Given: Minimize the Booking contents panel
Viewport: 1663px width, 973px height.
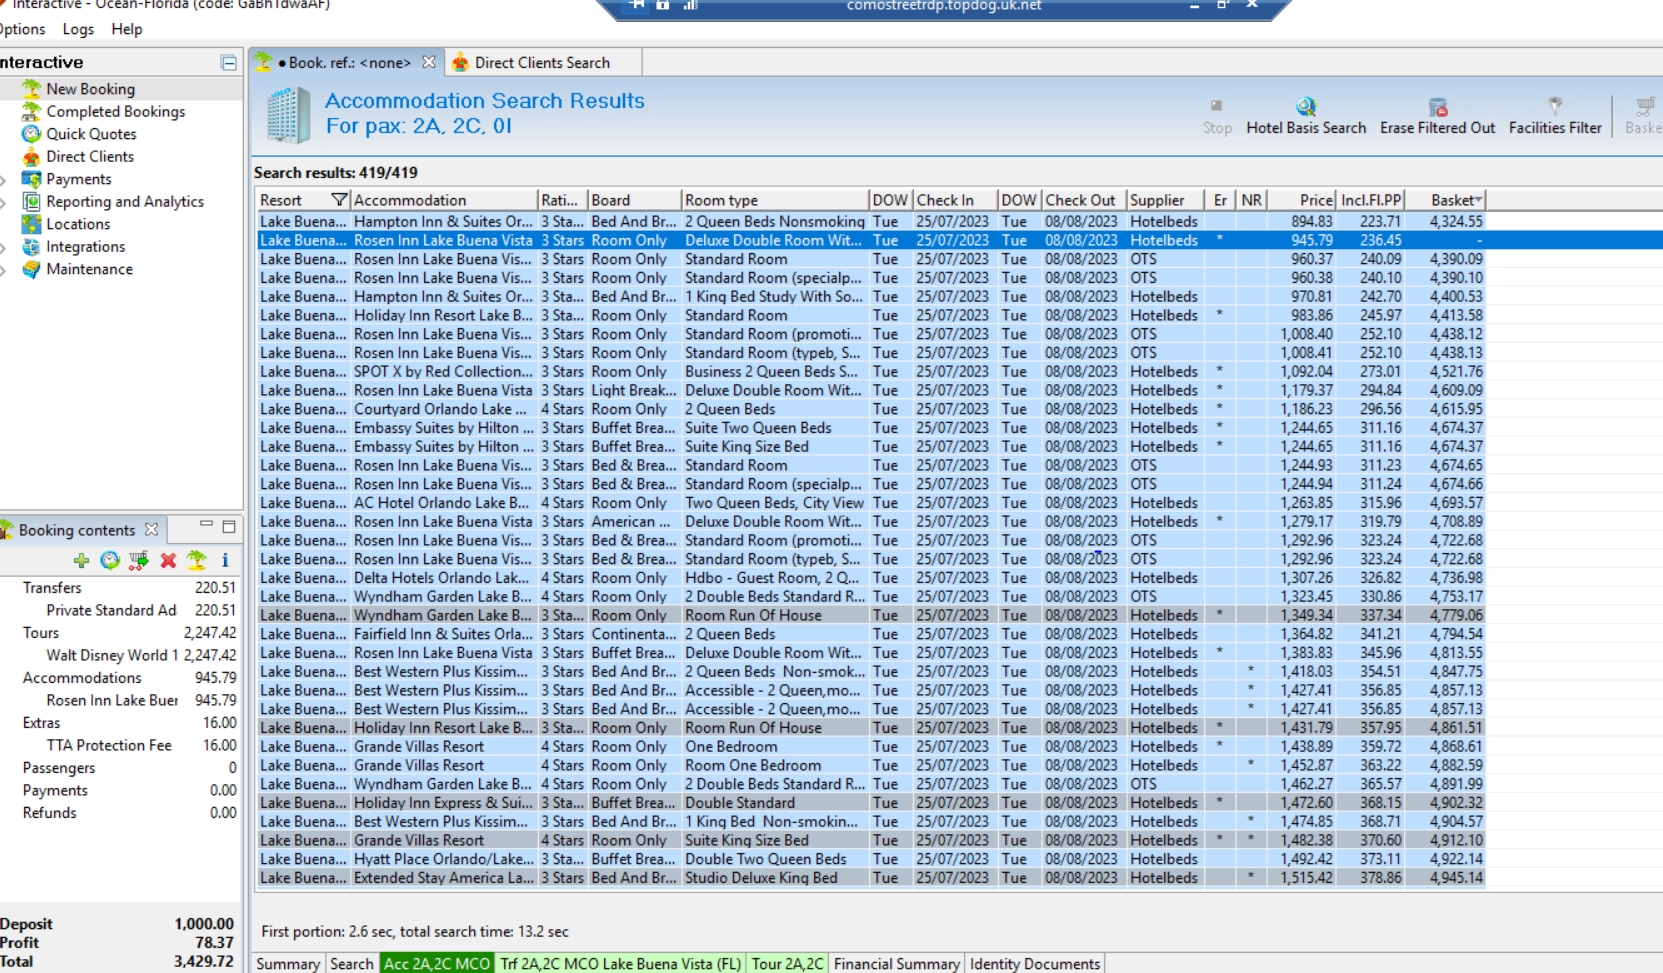Looking at the screenshot, I should [x=206, y=525].
